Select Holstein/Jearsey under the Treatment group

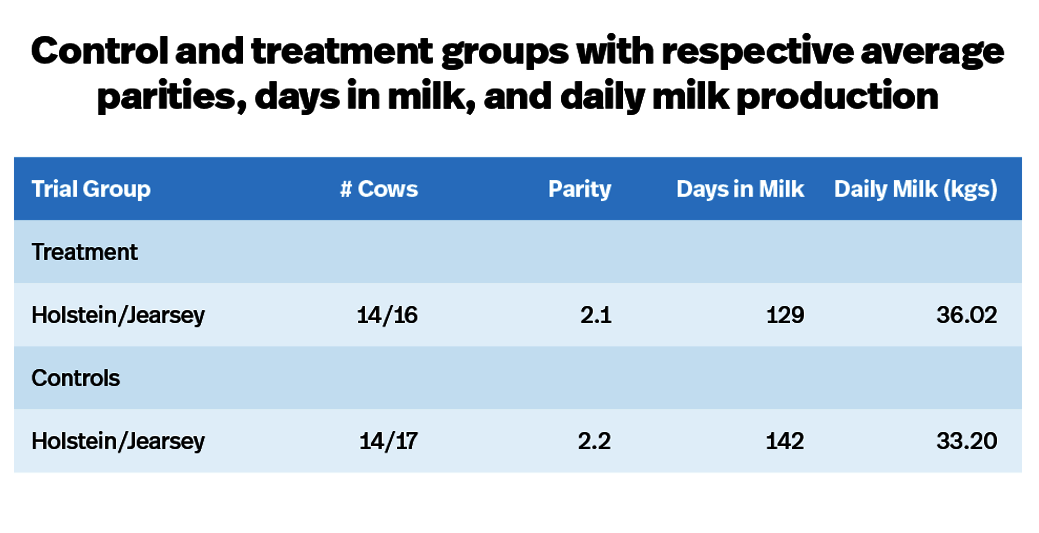coord(118,315)
